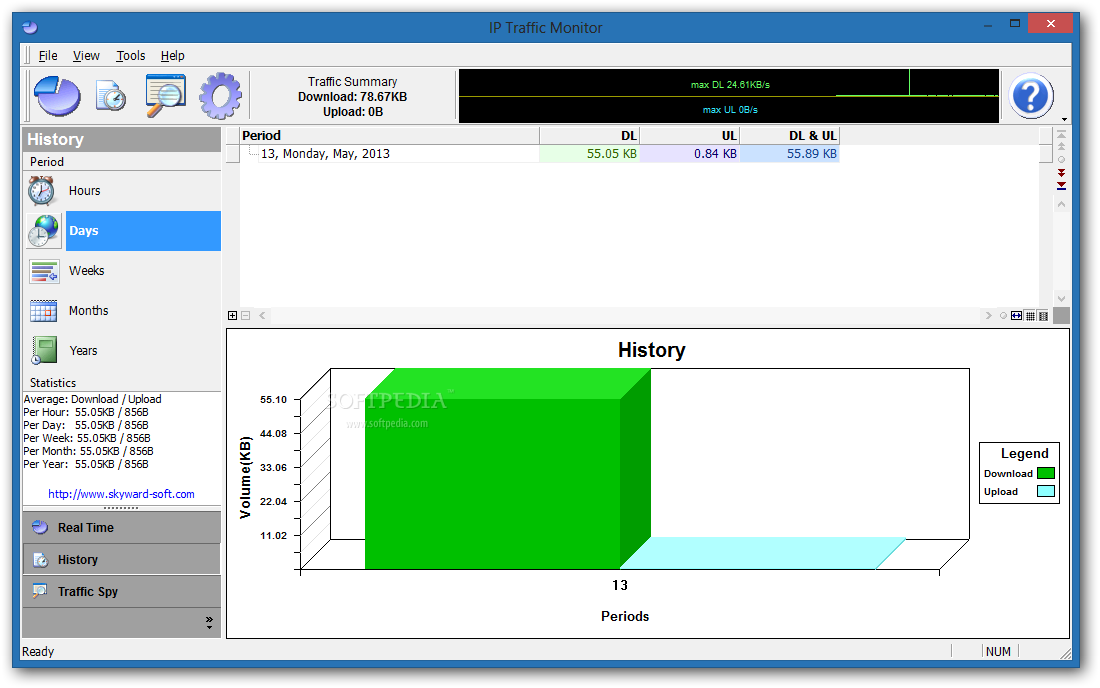1100x688 pixels.
Task: Click Download green legend swatch
Action: point(1046,473)
